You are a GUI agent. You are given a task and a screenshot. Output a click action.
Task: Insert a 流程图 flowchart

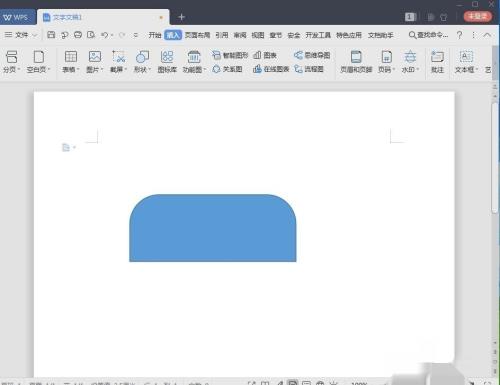coord(309,69)
